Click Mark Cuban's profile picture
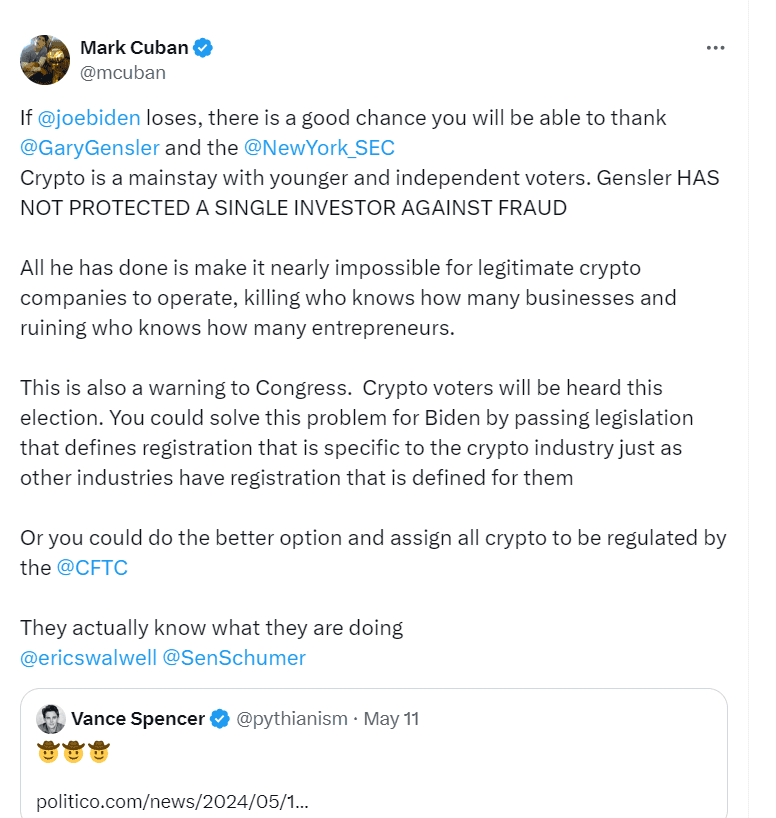 pos(44,60)
